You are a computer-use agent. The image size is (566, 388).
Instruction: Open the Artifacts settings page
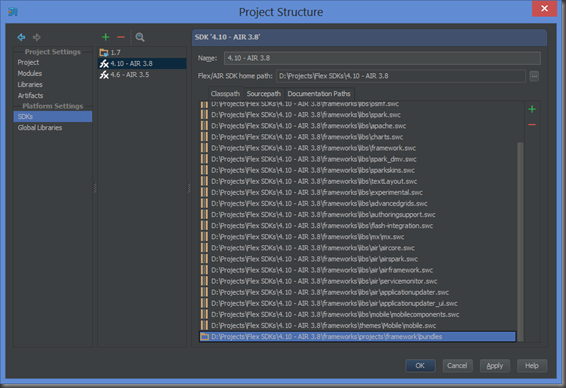53,96
